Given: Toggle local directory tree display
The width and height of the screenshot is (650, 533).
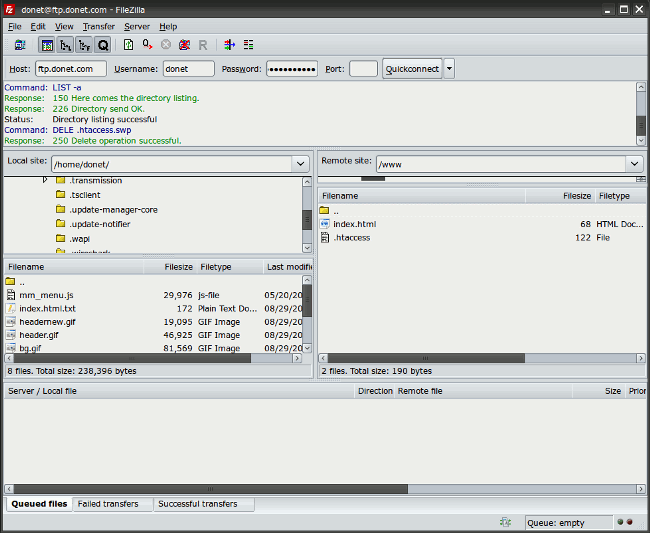Looking at the screenshot, I should (x=65, y=45).
